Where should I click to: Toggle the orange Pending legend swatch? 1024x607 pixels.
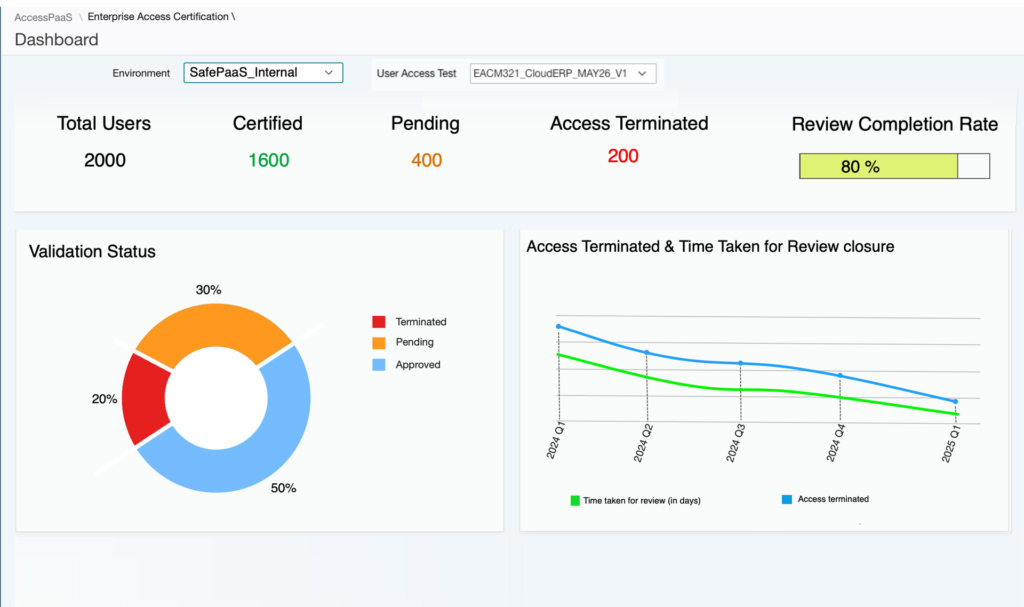(379, 343)
